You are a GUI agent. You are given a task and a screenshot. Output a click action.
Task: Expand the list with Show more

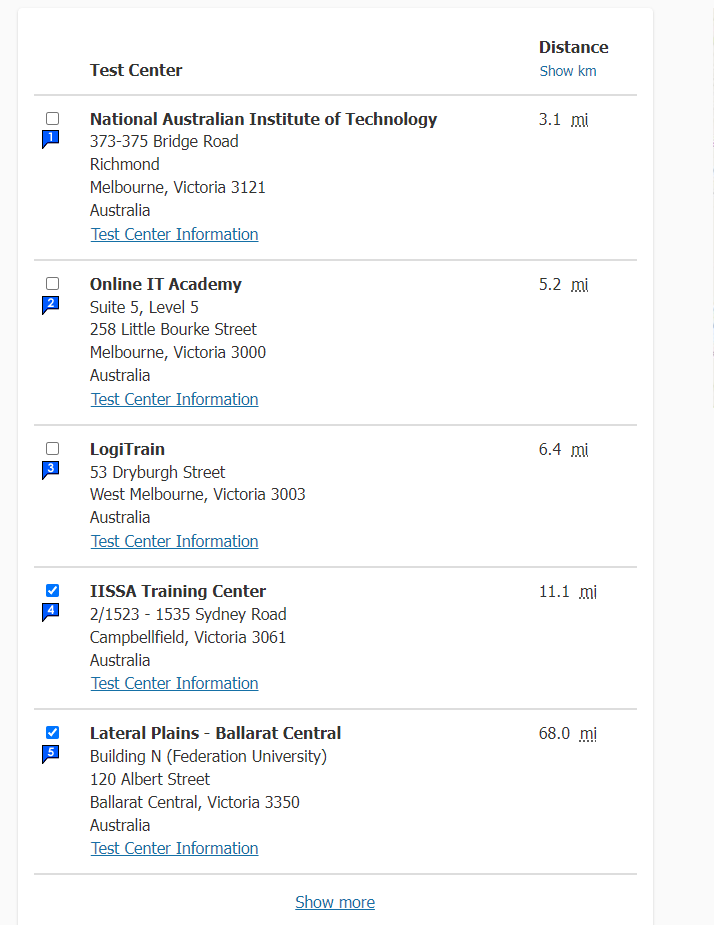pyautogui.click(x=335, y=902)
